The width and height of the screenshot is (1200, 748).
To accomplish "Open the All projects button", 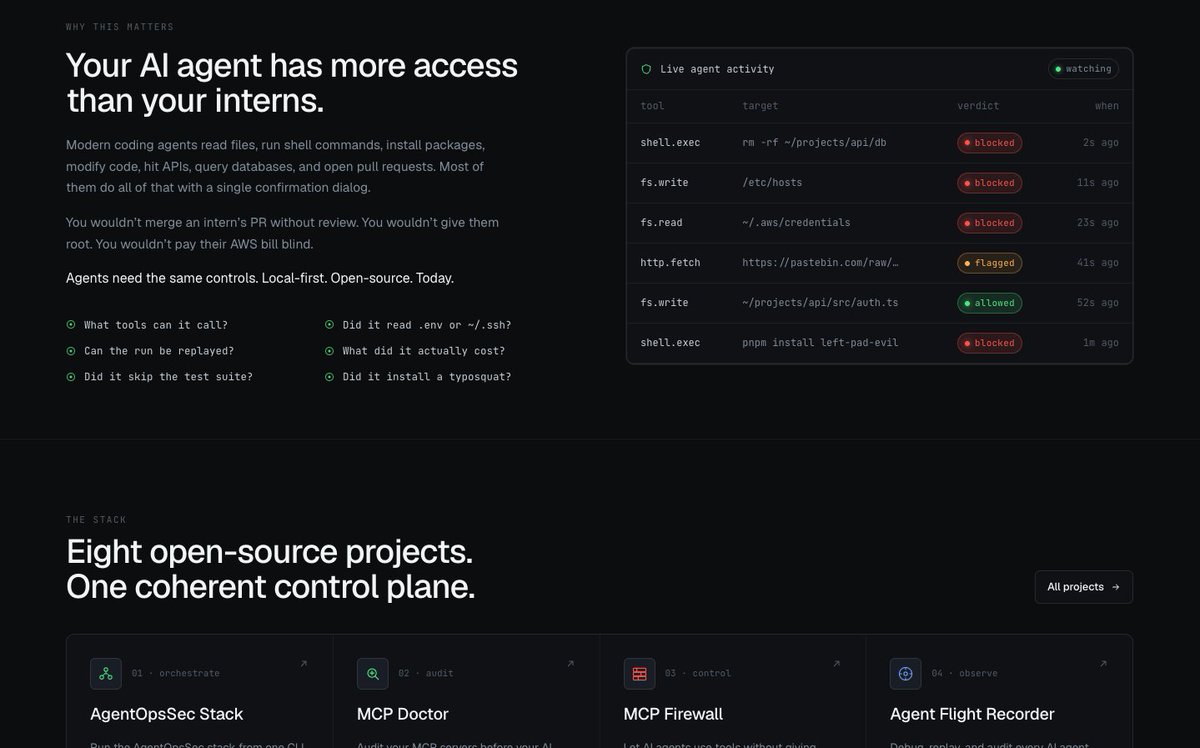I will pyautogui.click(x=1084, y=587).
